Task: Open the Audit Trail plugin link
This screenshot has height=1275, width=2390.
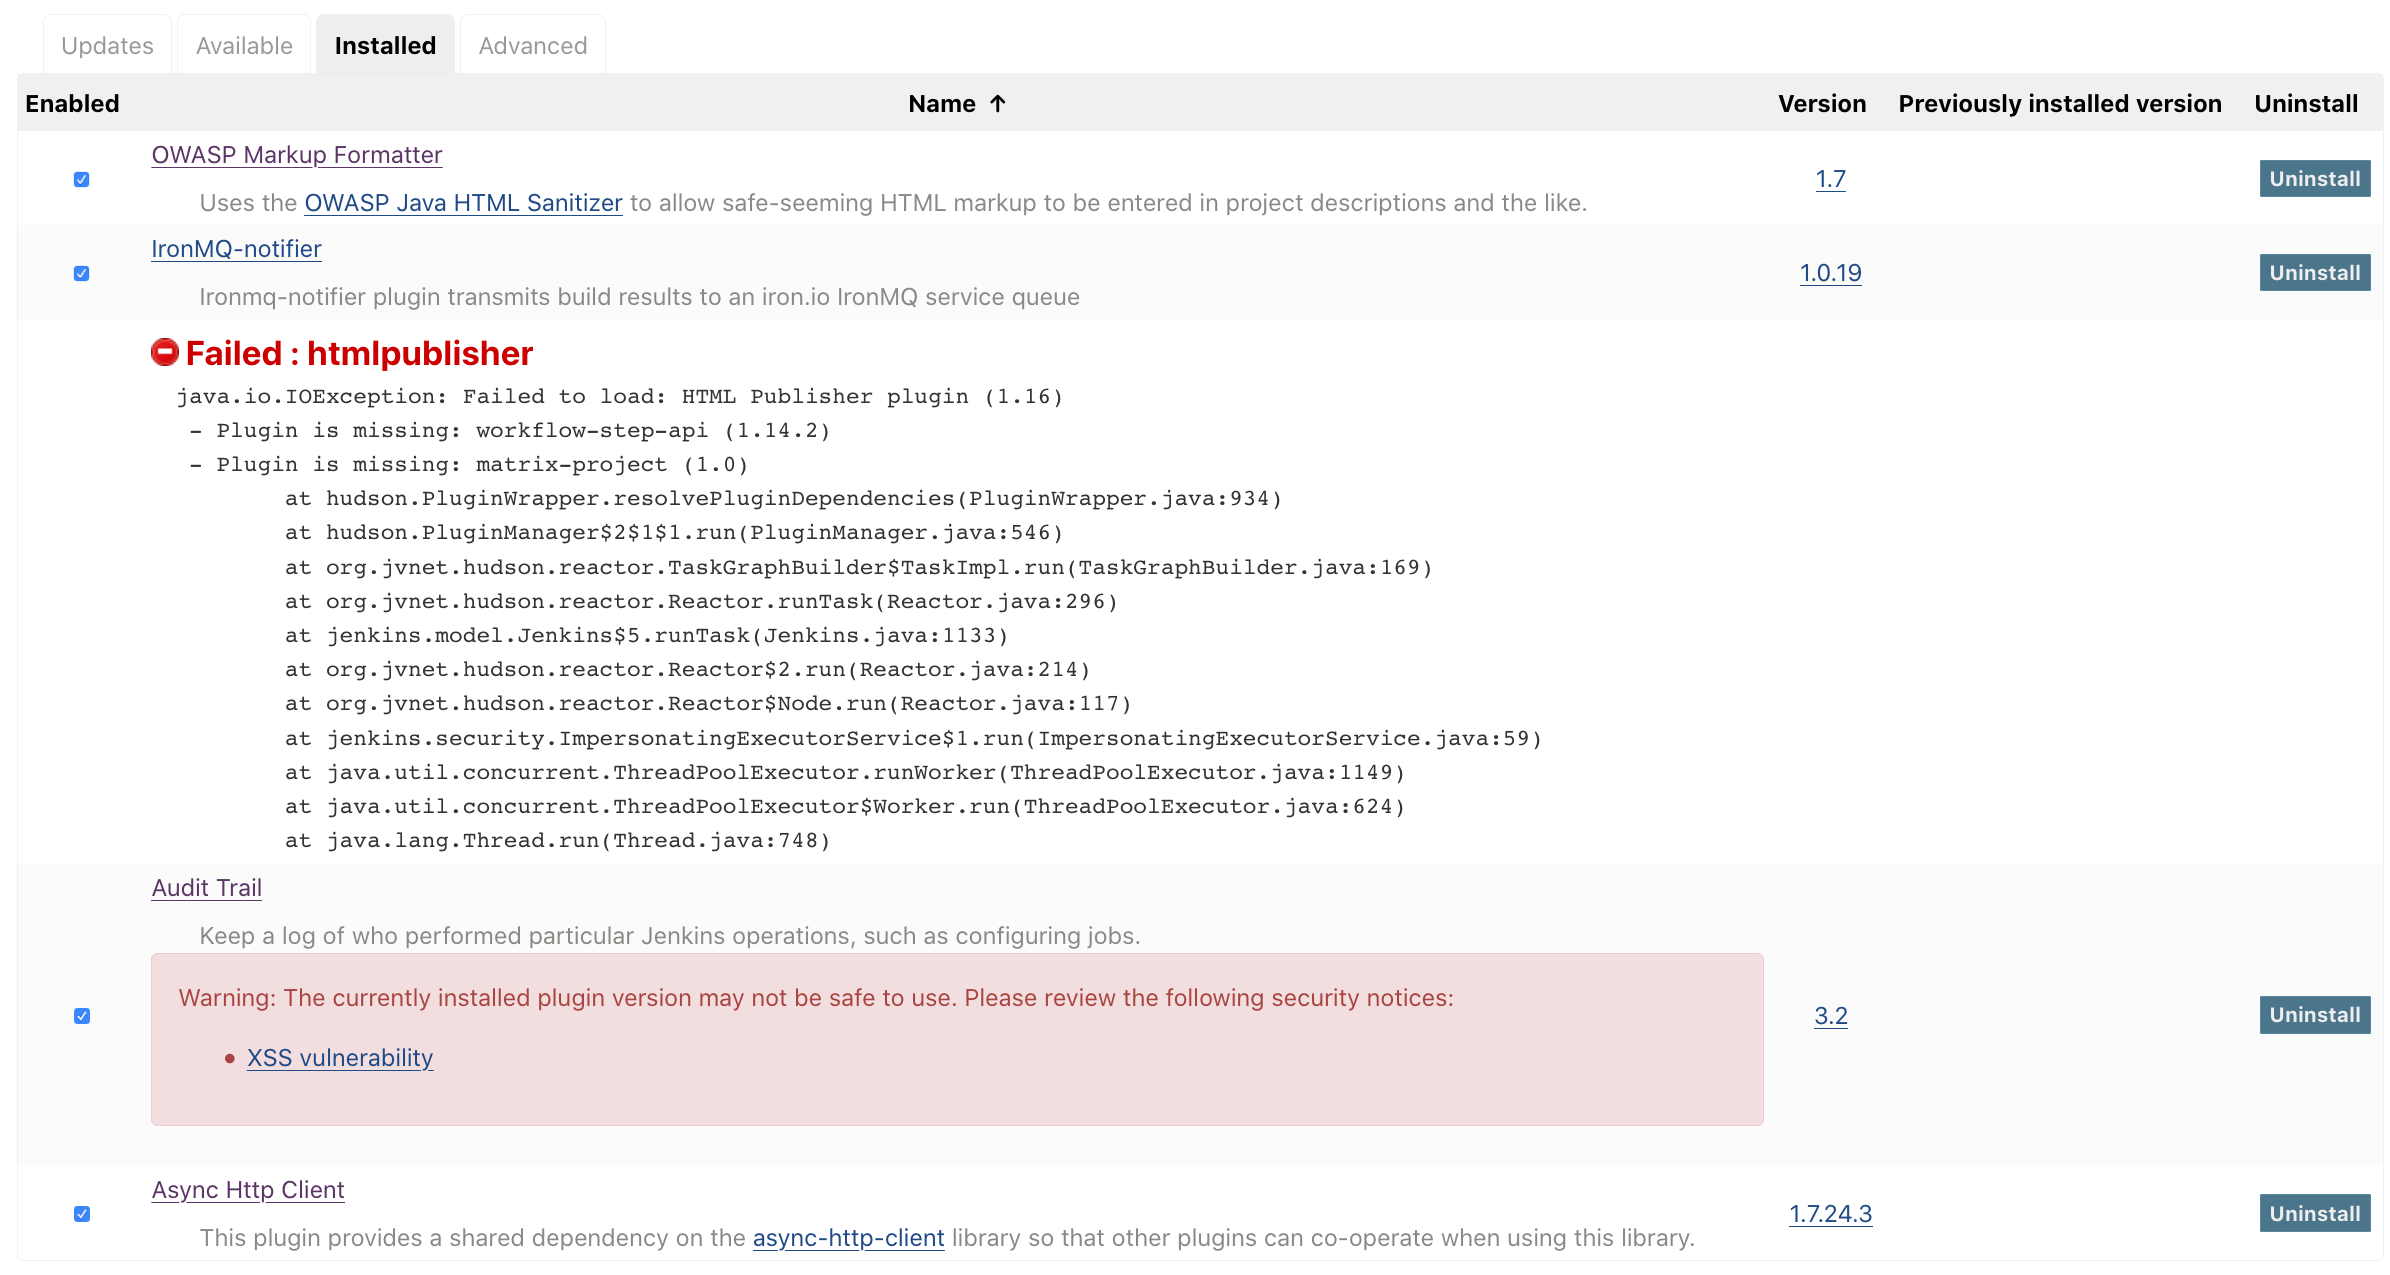Action: pos(207,888)
